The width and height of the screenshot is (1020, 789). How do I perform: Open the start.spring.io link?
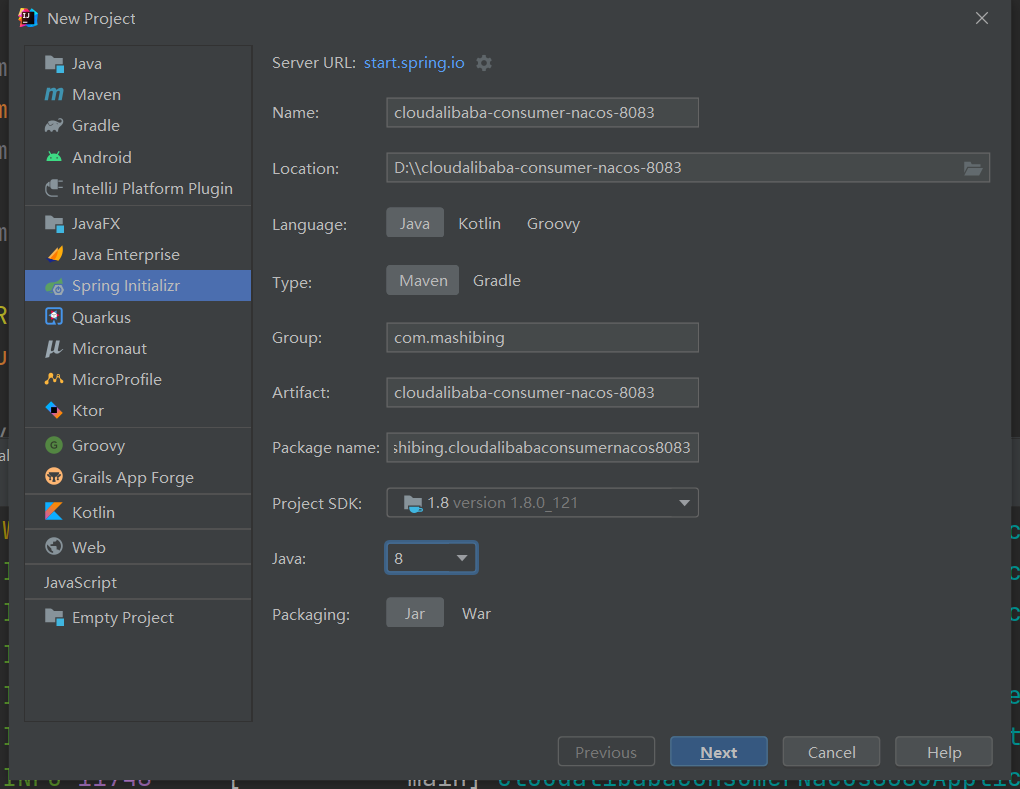pyautogui.click(x=414, y=62)
